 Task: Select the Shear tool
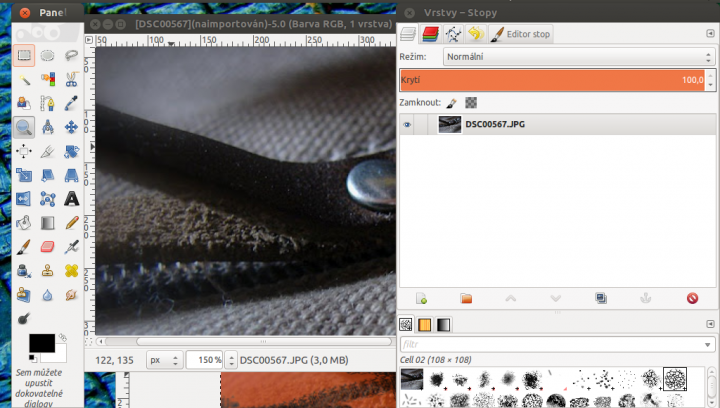(47, 175)
